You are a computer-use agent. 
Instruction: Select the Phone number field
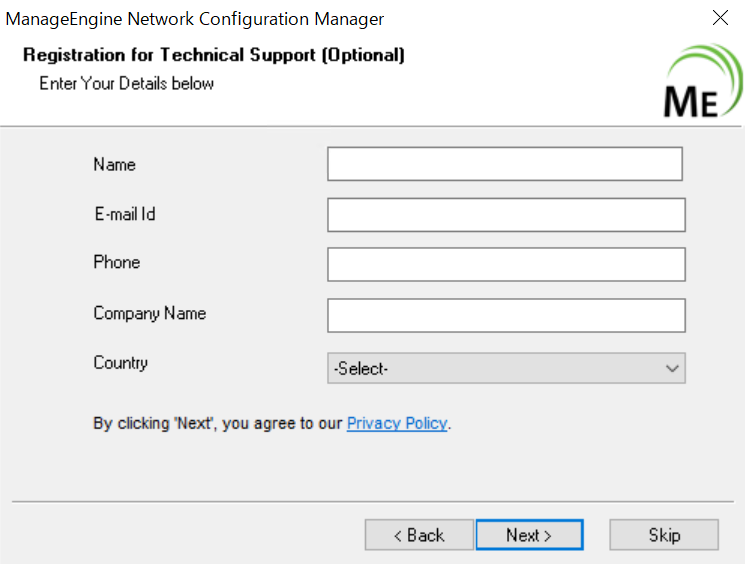click(506, 265)
